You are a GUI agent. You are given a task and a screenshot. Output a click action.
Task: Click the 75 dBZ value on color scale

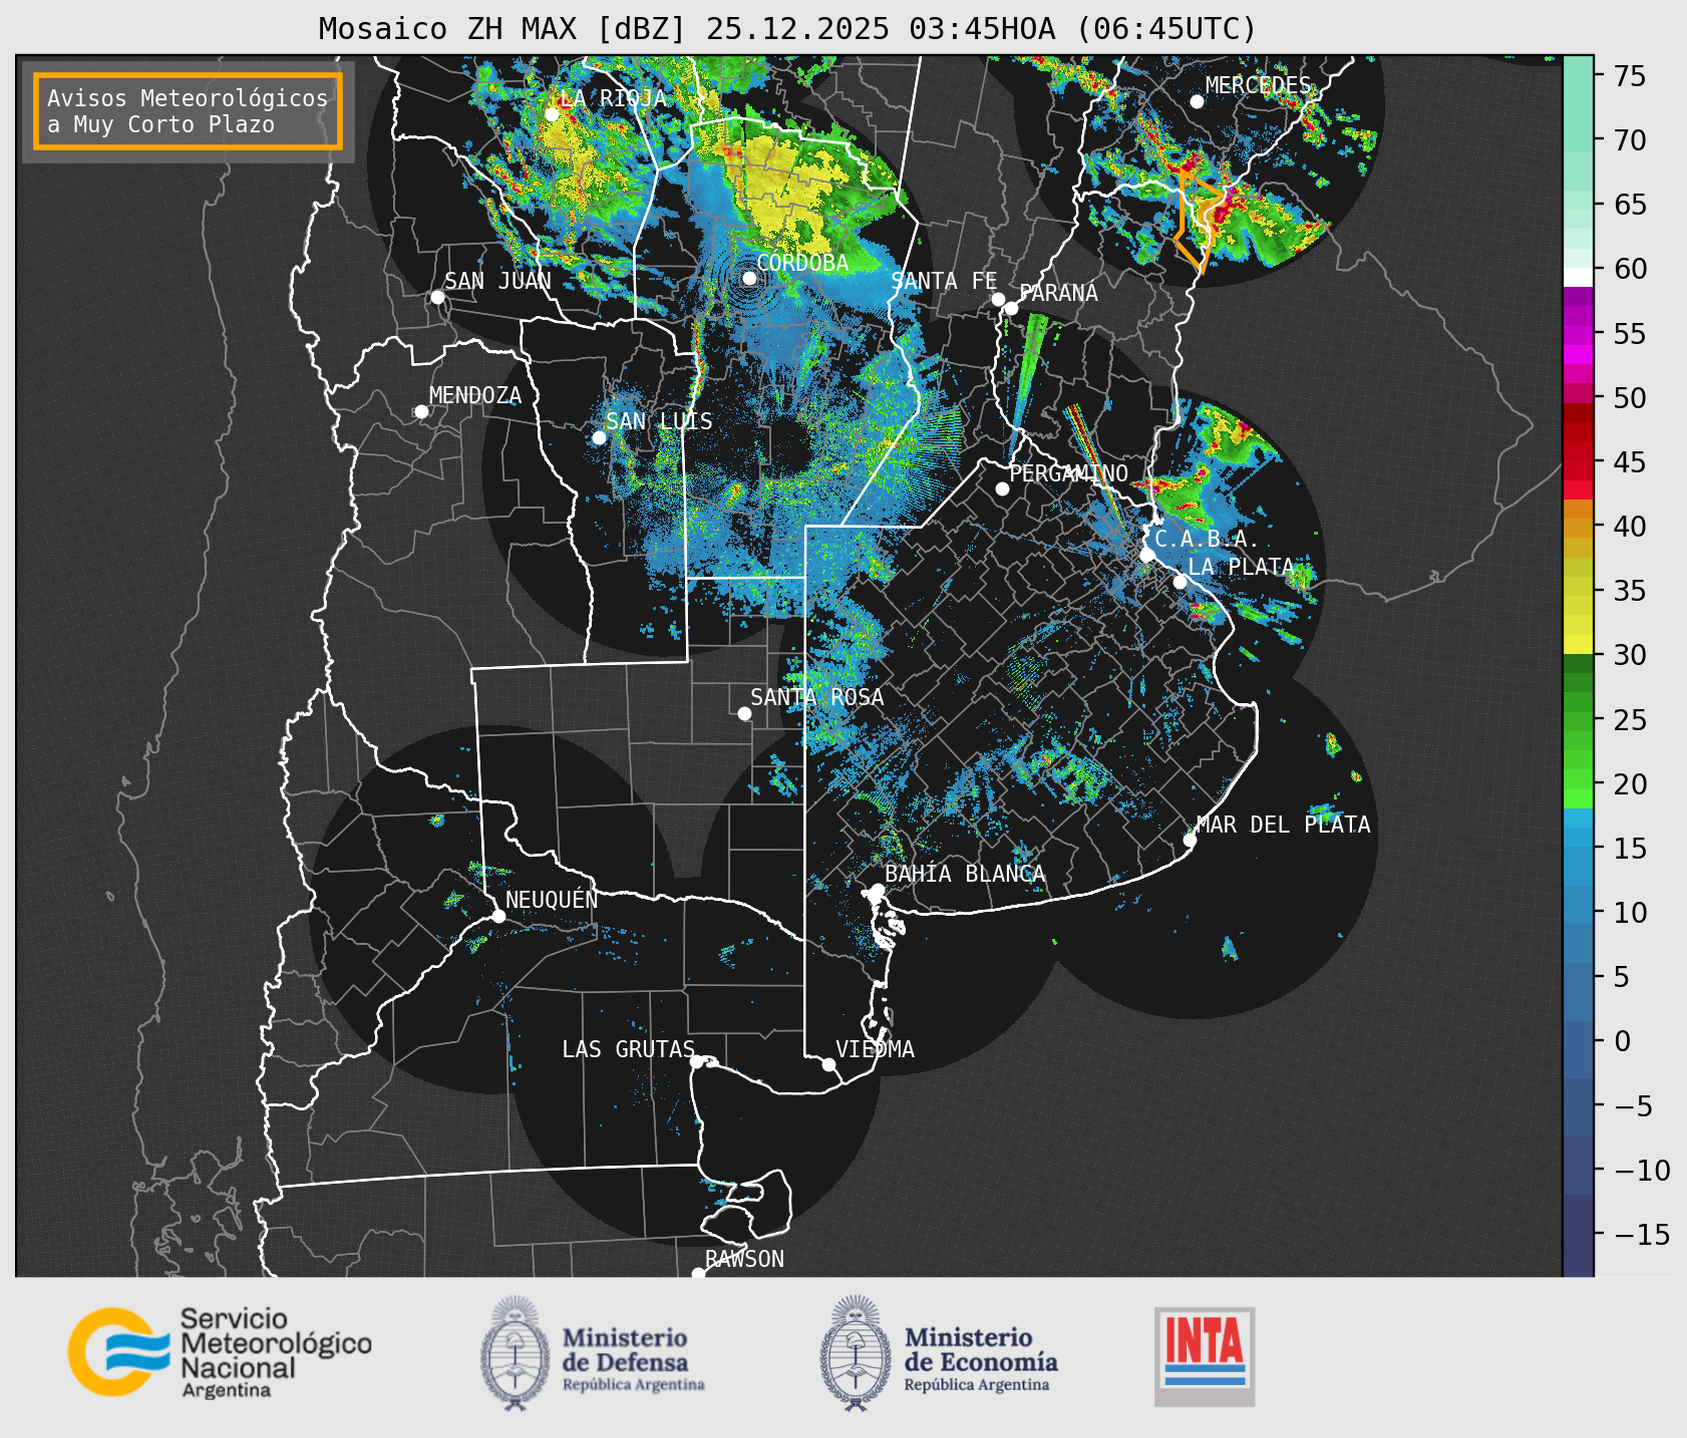click(x=1631, y=76)
